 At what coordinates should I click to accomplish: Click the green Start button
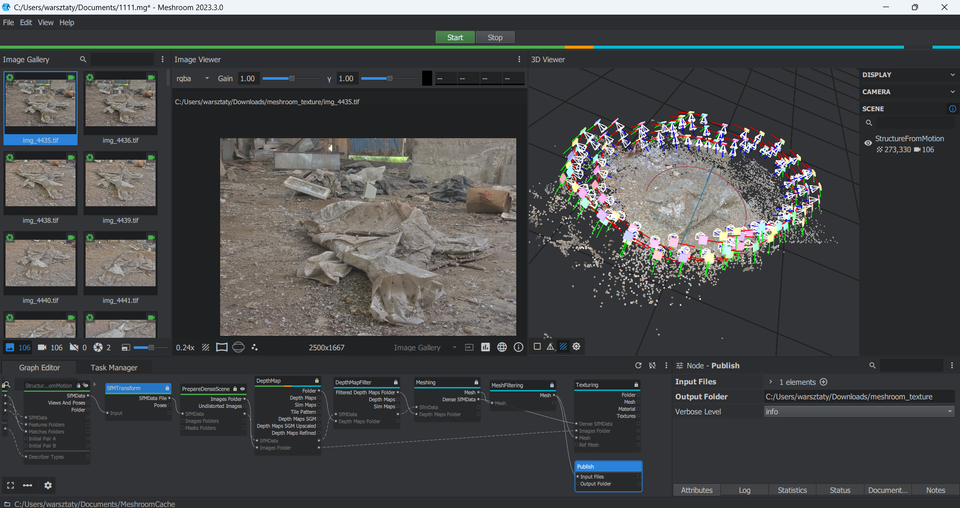click(455, 37)
